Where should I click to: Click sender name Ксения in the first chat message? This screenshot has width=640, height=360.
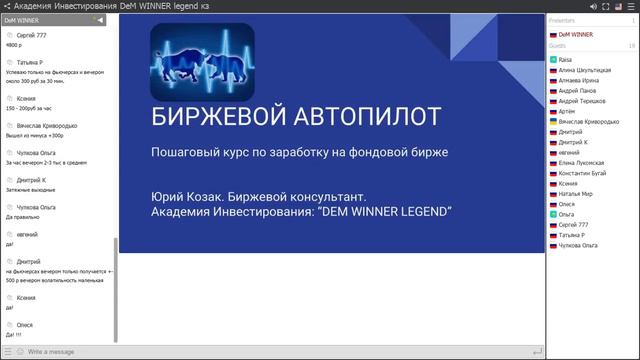point(26,98)
